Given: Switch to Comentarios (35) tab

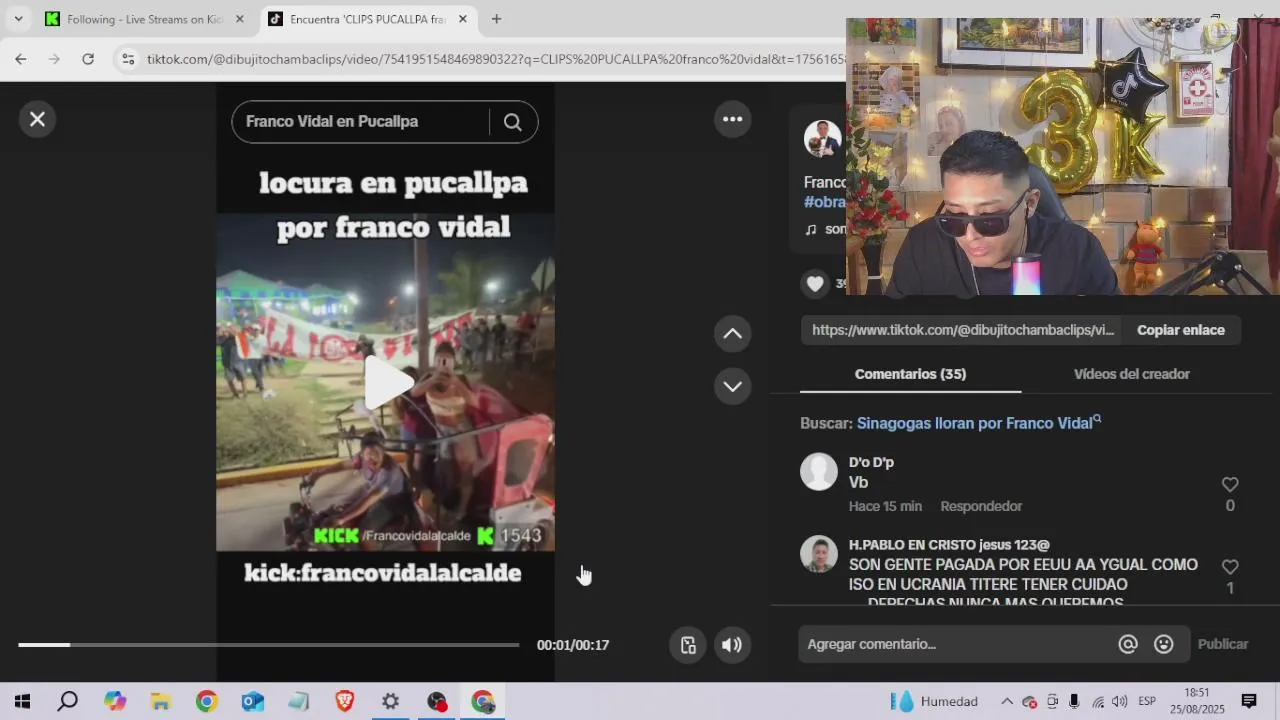Looking at the screenshot, I should pyautogui.click(x=910, y=374).
